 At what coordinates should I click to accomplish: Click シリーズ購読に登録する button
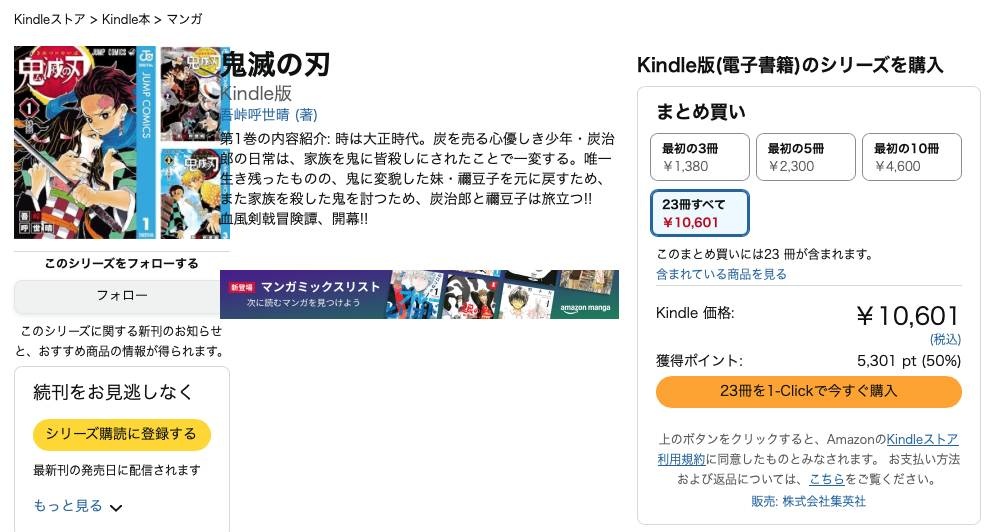(121, 434)
